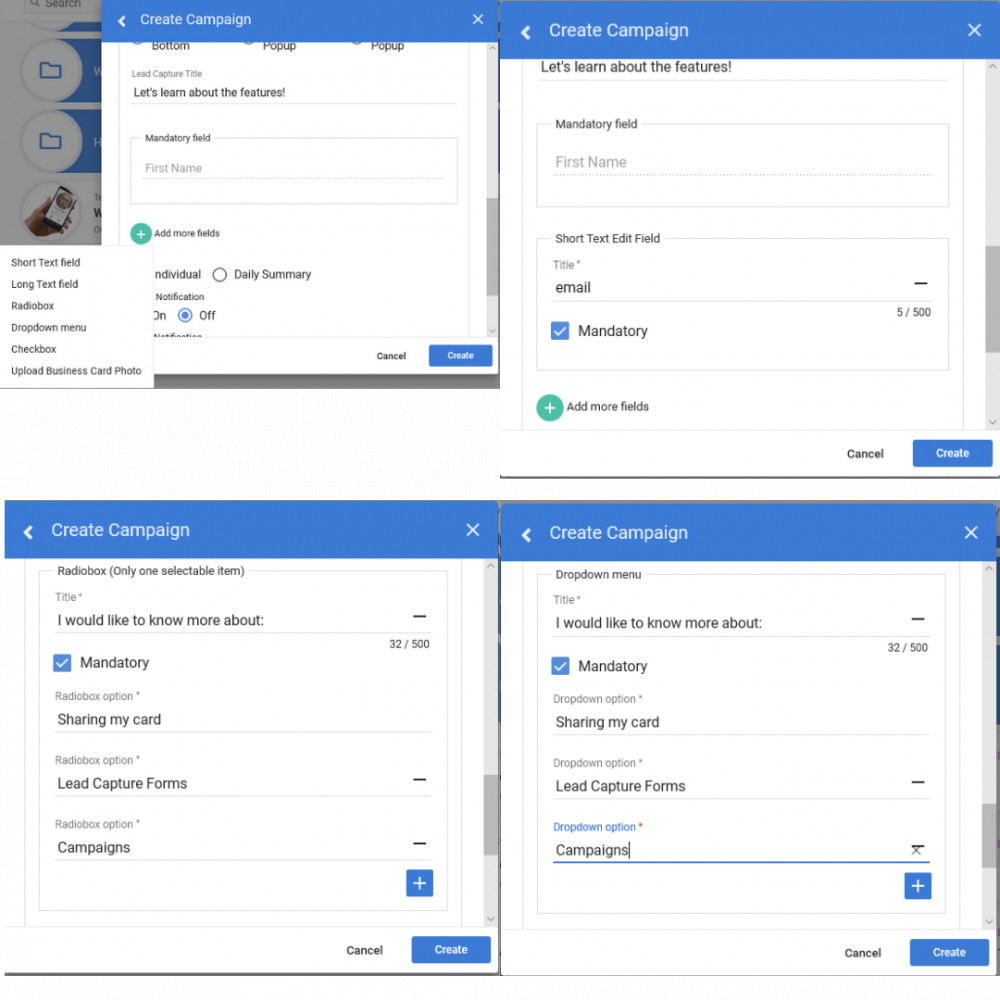The width and height of the screenshot is (1000, 1000).
Task: Select the Daily Summary radio button
Action: point(219,275)
